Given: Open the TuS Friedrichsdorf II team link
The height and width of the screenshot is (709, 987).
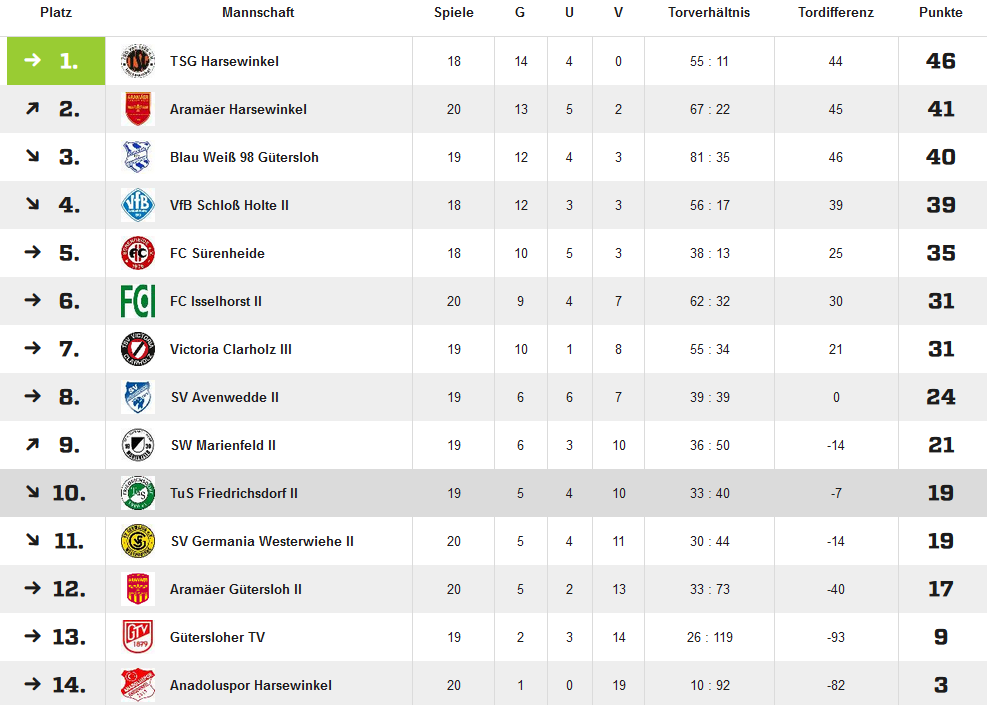Looking at the screenshot, I should point(234,493).
